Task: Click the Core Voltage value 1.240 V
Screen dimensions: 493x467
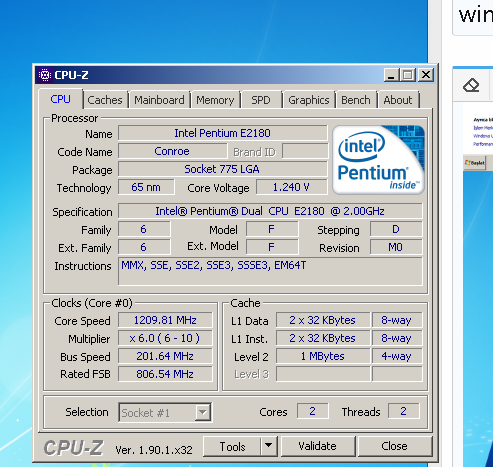Action: tap(292, 187)
